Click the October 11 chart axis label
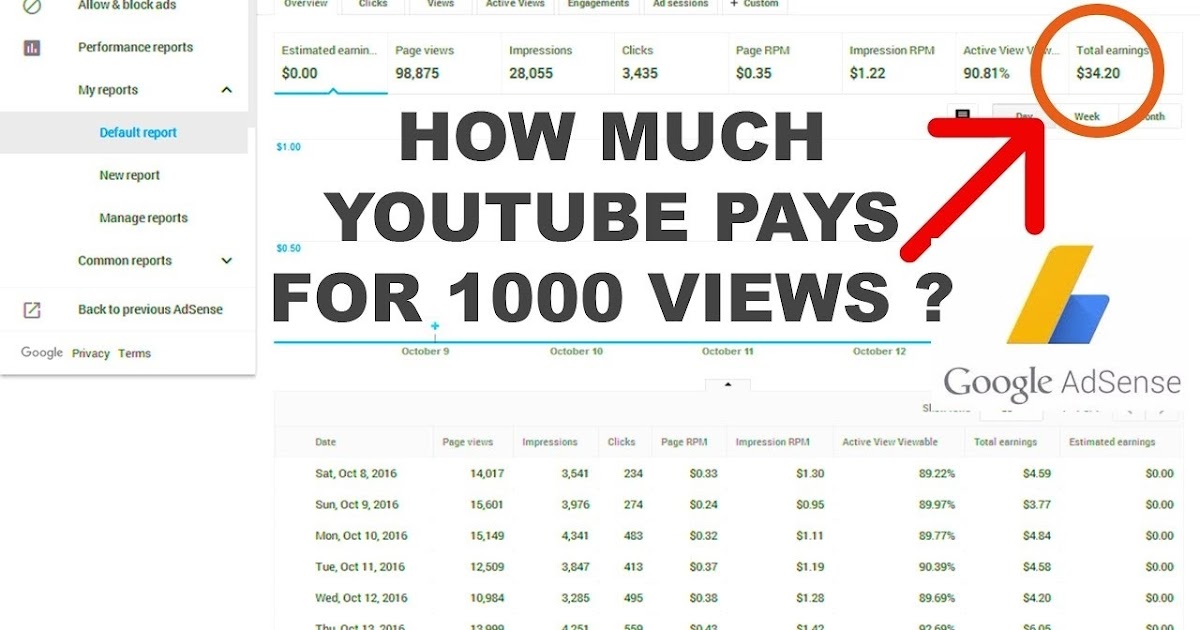The width and height of the screenshot is (1200, 630). [728, 351]
